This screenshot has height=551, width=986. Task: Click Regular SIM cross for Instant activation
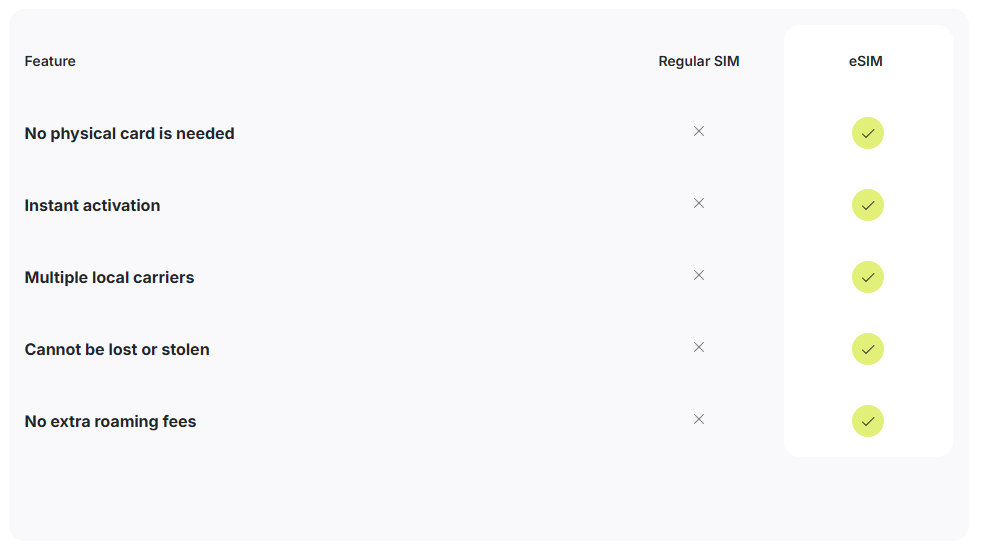click(x=699, y=203)
